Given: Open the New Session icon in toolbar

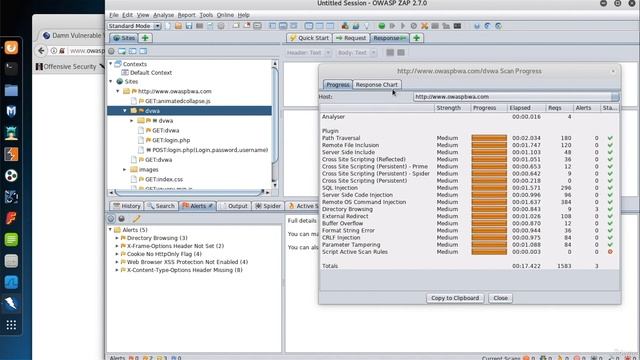Looking at the screenshot, I should 168,26.
